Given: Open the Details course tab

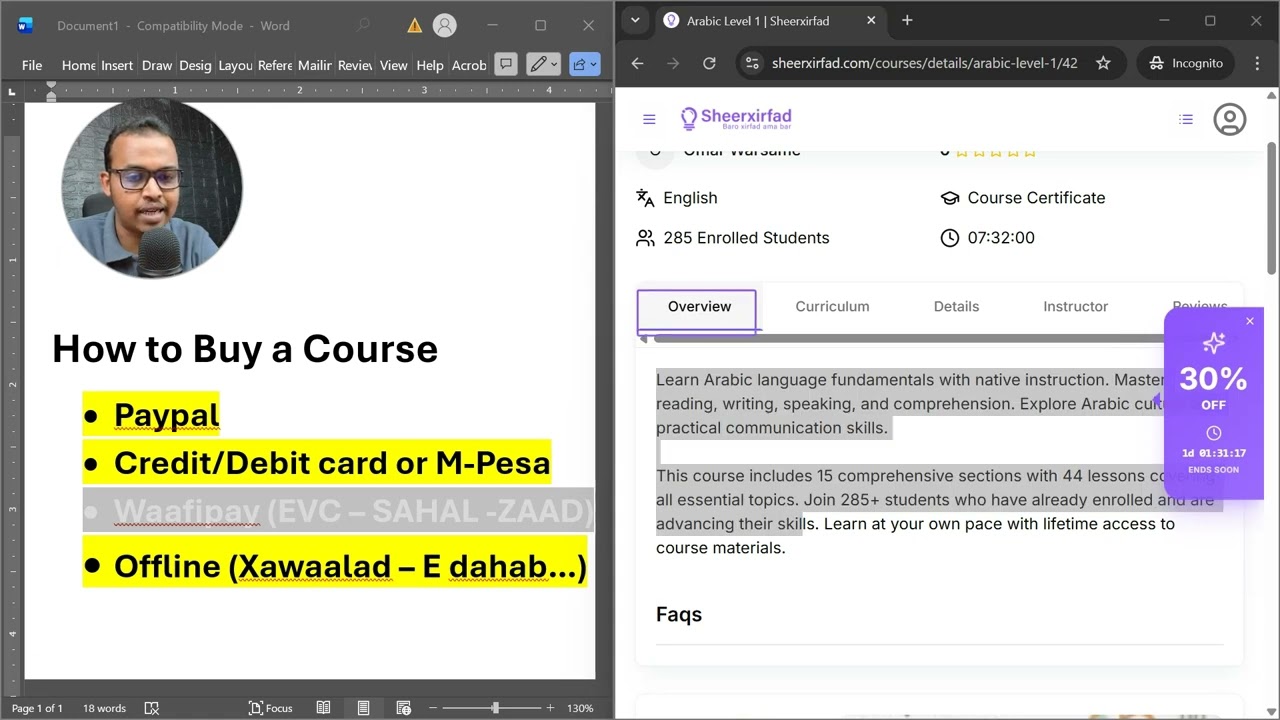Looking at the screenshot, I should (x=956, y=307).
